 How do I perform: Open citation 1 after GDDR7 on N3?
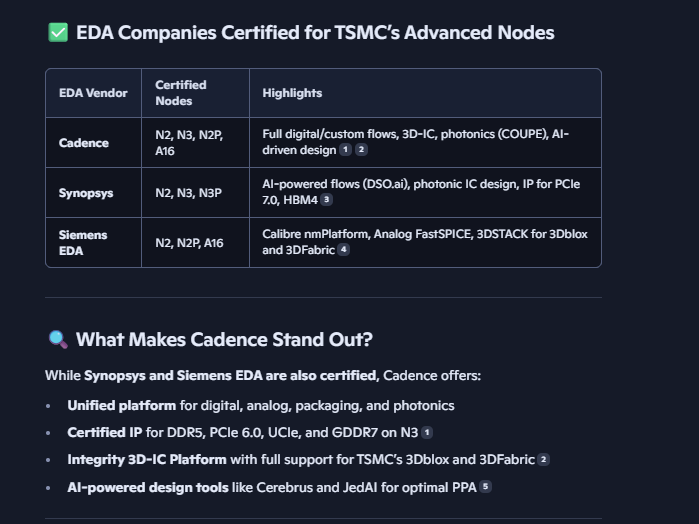click(x=427, y=433)
